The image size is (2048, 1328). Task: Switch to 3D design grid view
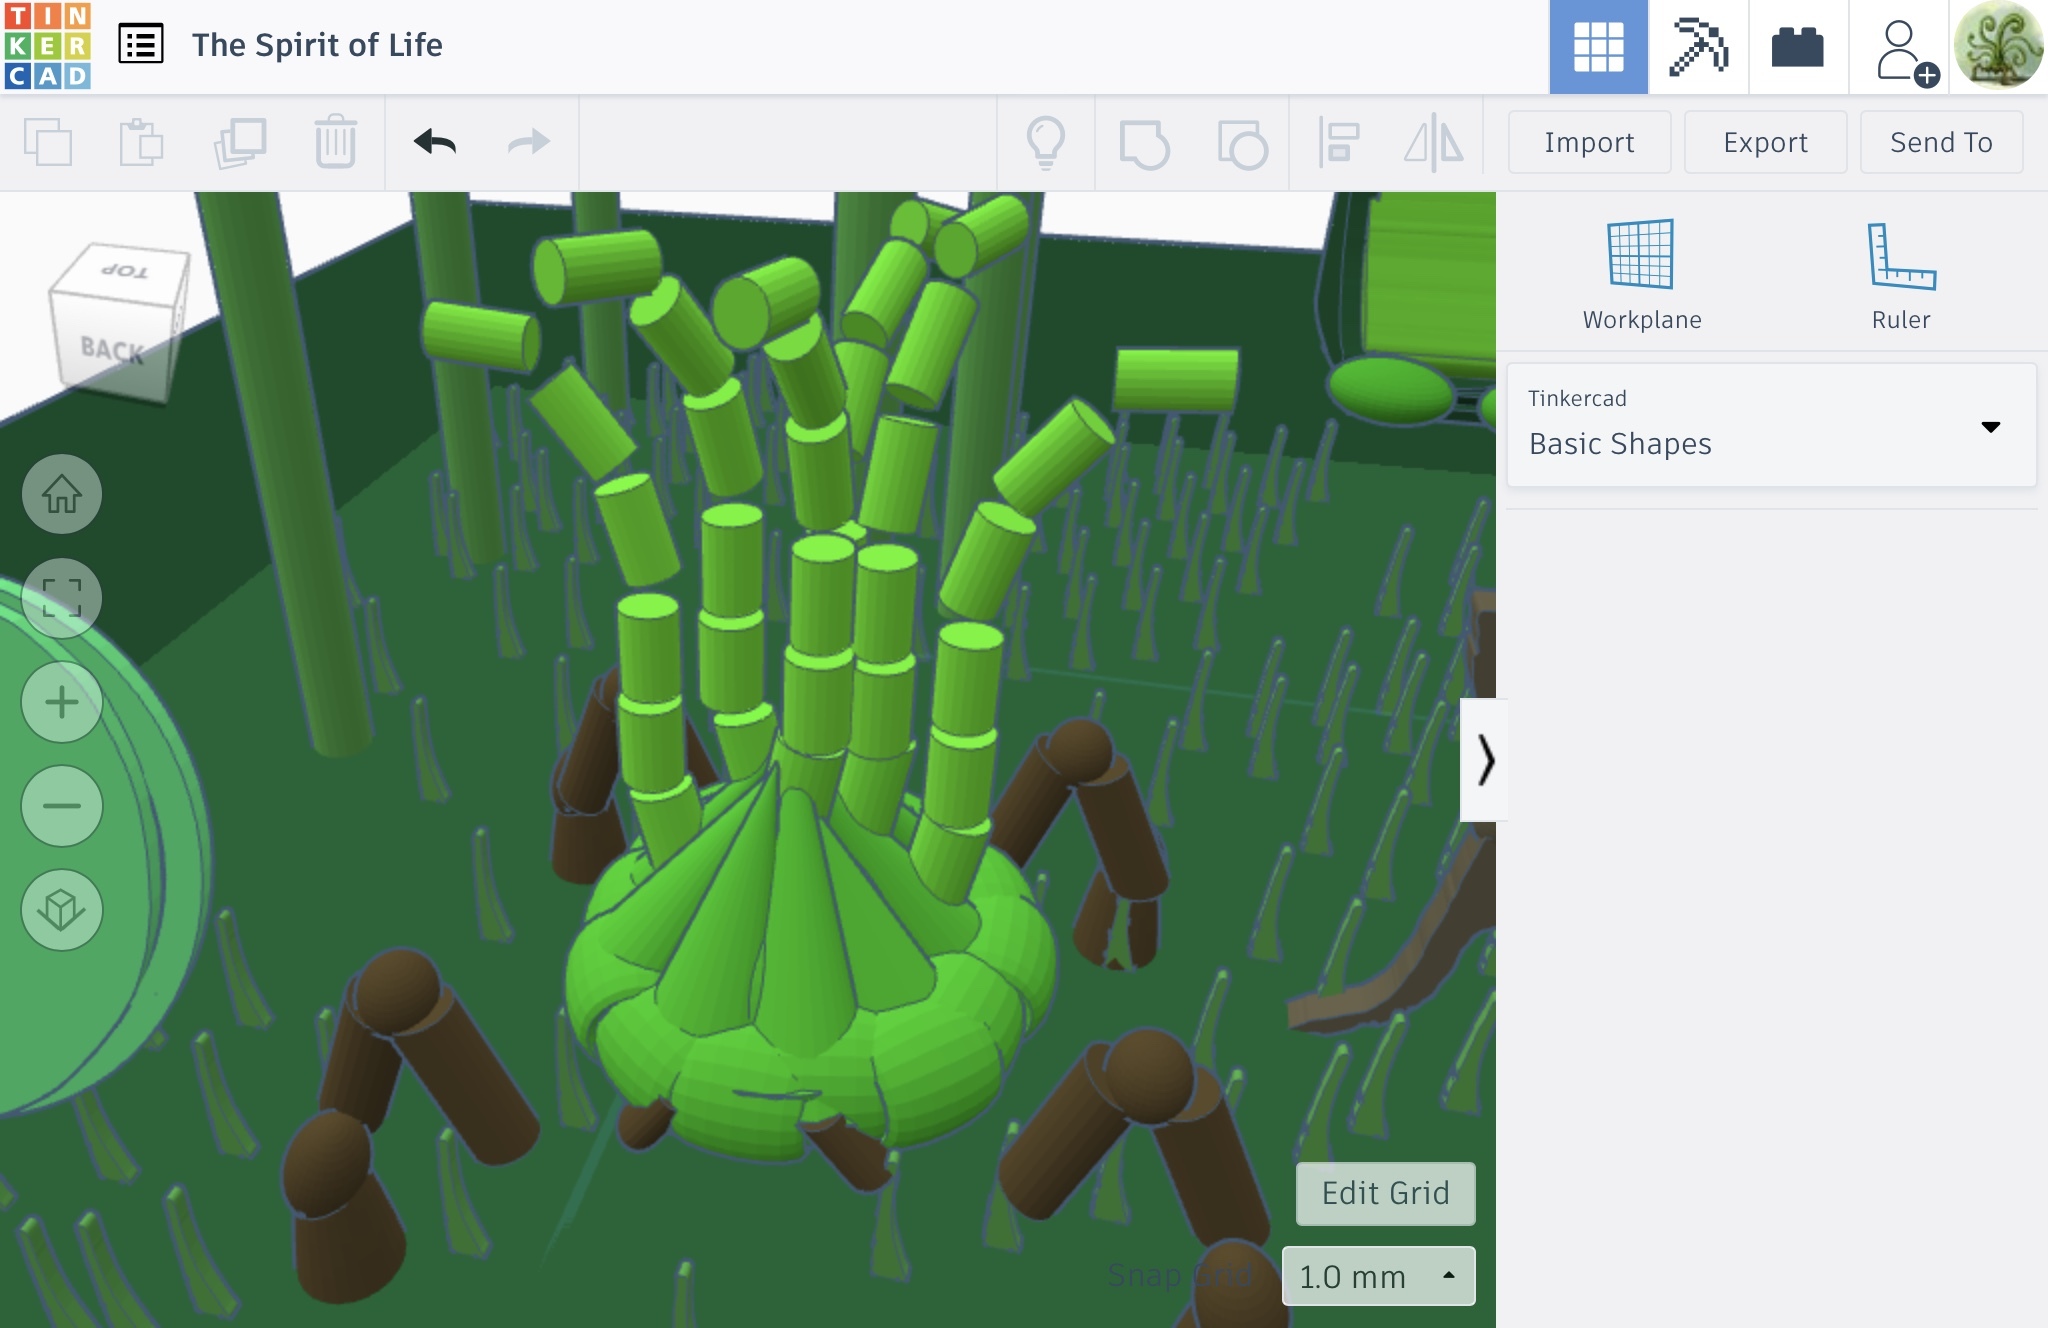click(x=1598, y=47)
